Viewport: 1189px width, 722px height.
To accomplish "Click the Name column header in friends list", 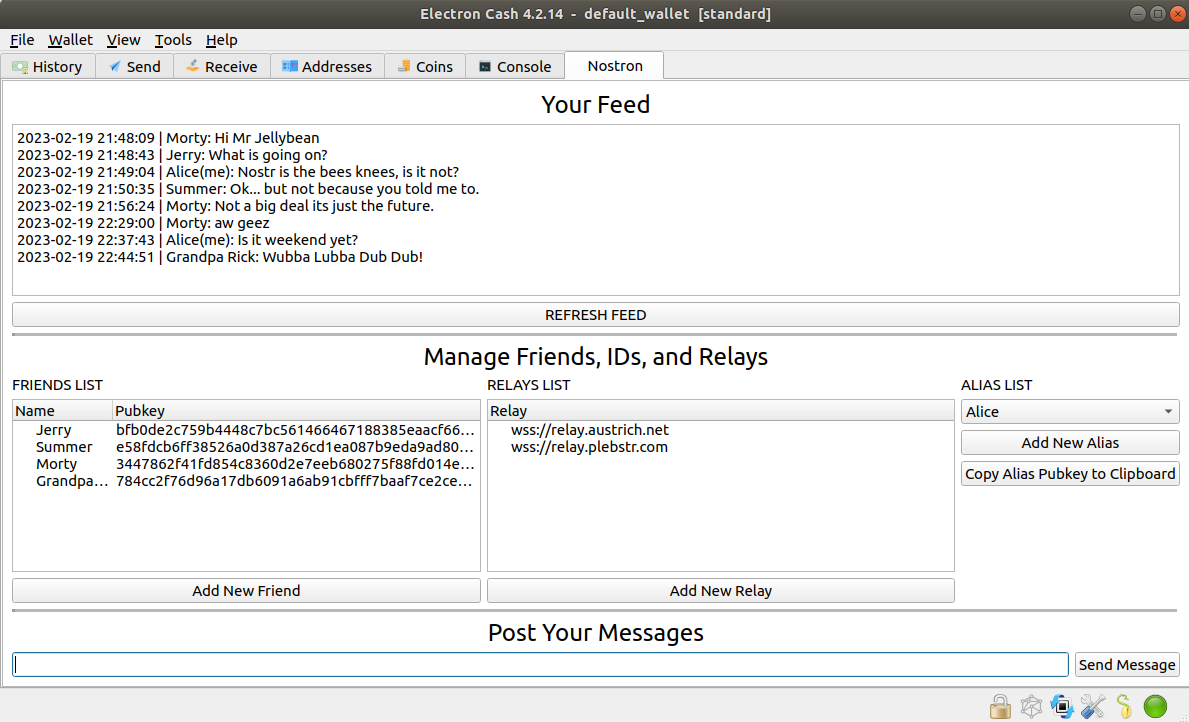I will coord(63,411).
